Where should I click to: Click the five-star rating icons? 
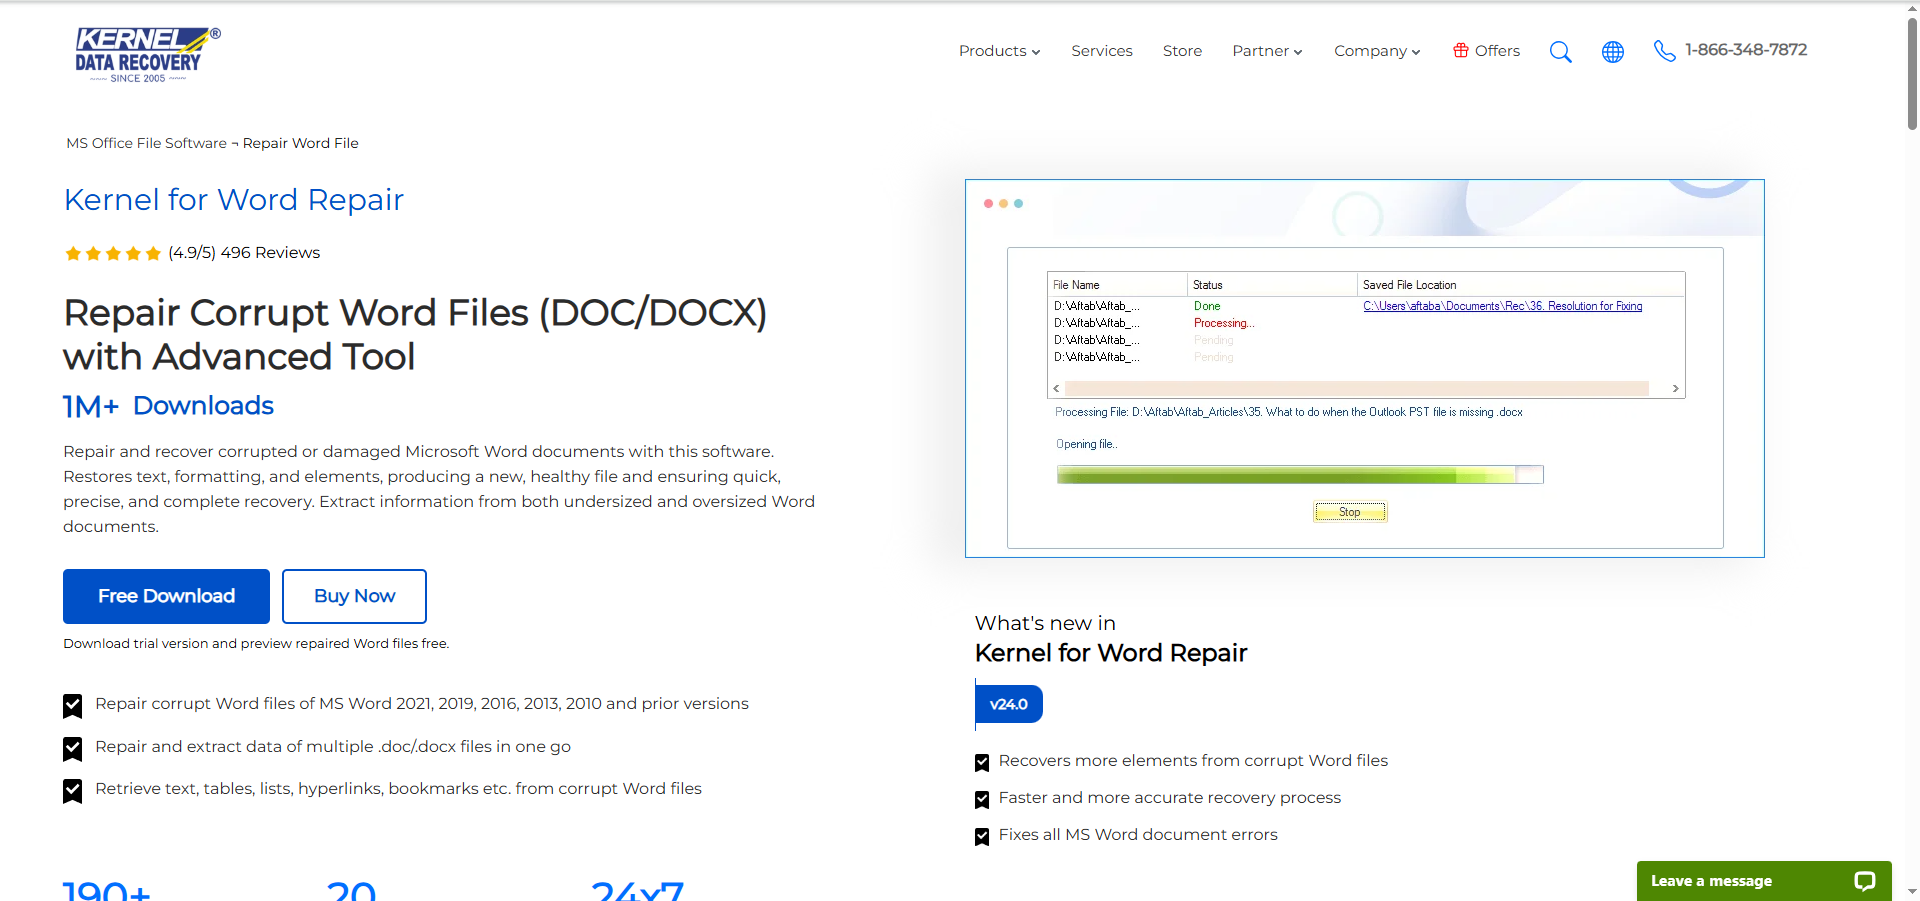(x=113, y=254)
